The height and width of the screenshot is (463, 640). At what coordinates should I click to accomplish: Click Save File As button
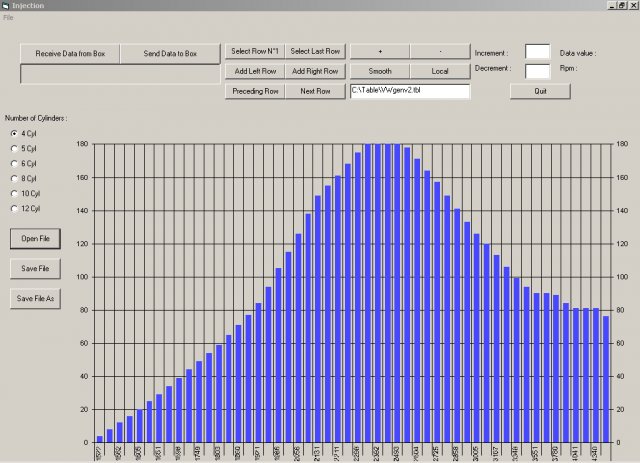click(36, 298)
